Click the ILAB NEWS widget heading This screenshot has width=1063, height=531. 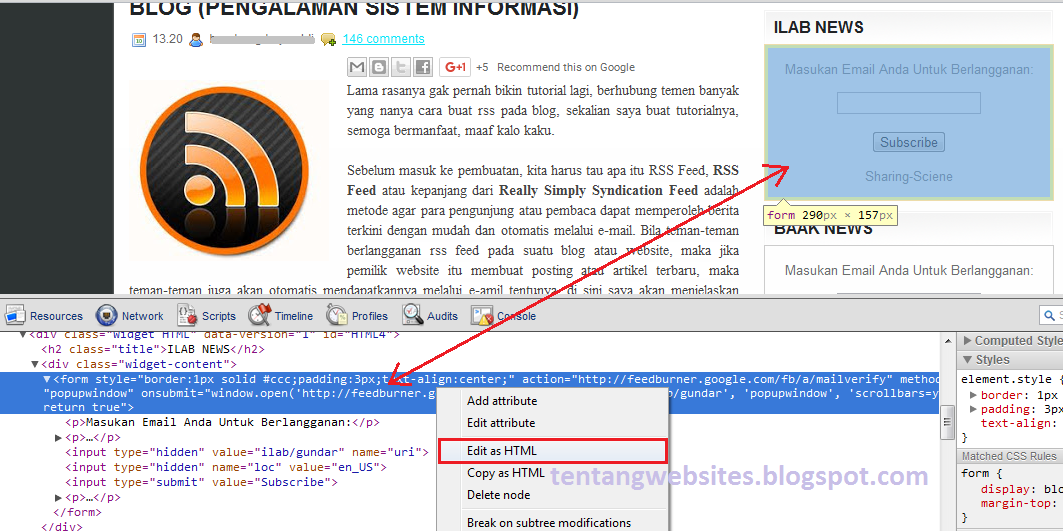coord(818,27)
